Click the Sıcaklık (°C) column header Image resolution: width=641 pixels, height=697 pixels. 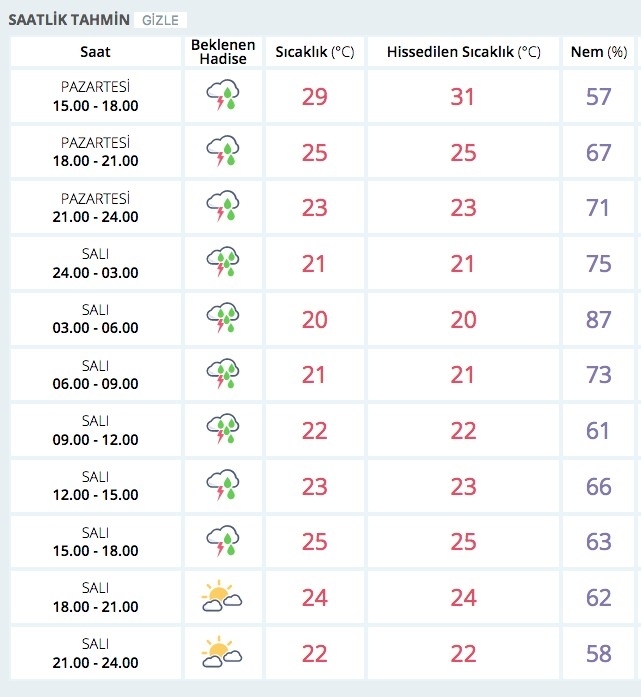tap(315, 52)
